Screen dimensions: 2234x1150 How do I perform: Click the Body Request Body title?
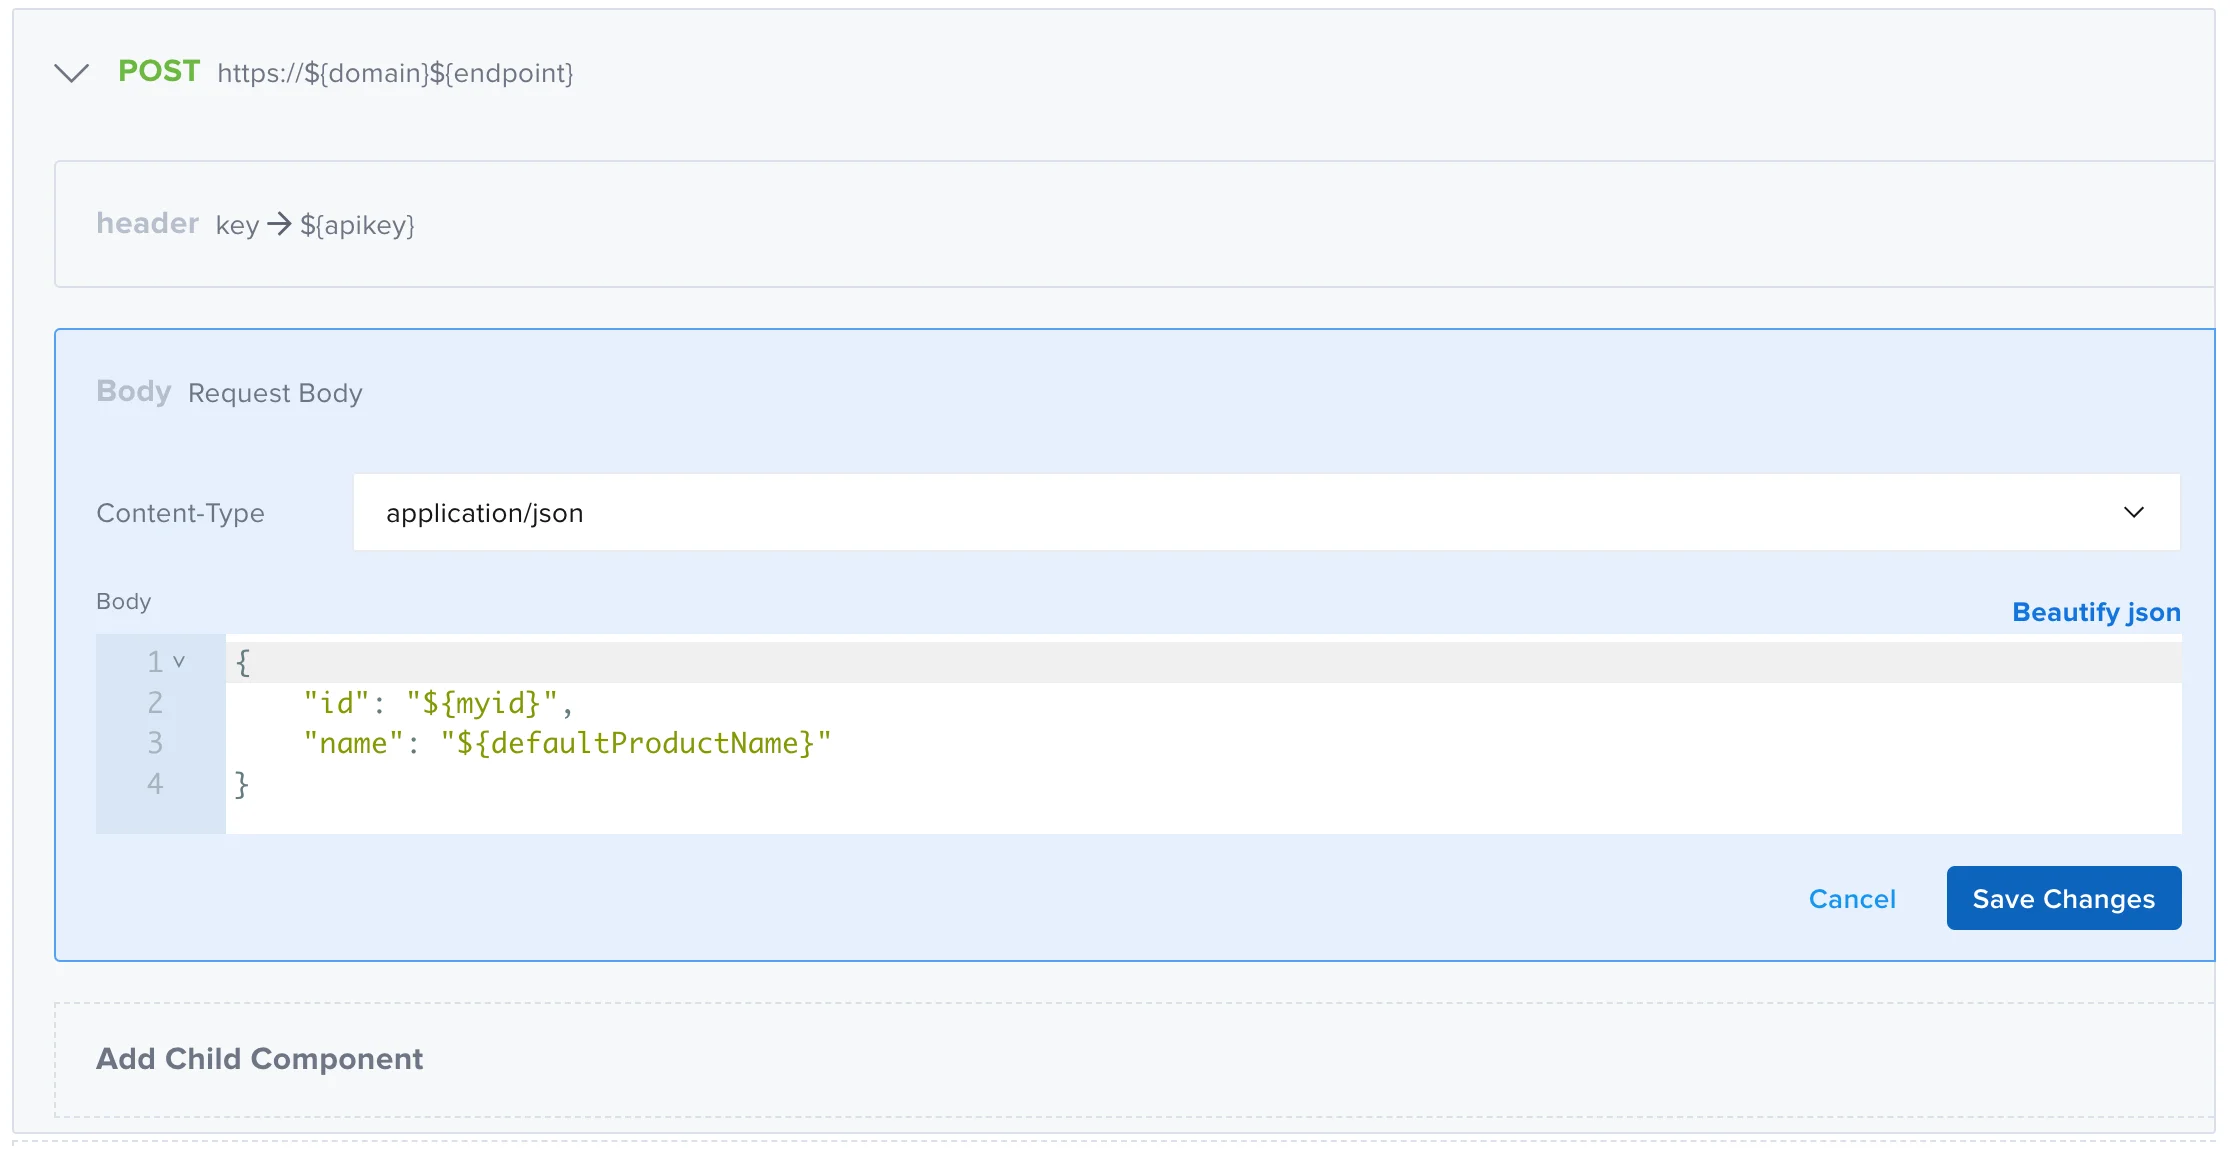pos(229,392)
